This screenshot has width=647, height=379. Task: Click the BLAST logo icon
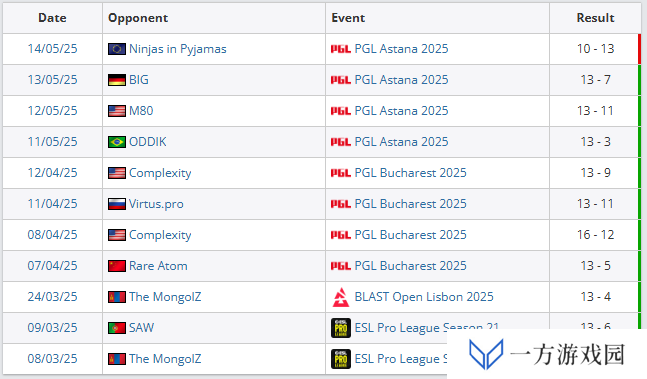pyautogui.click(x=341, y=297)
